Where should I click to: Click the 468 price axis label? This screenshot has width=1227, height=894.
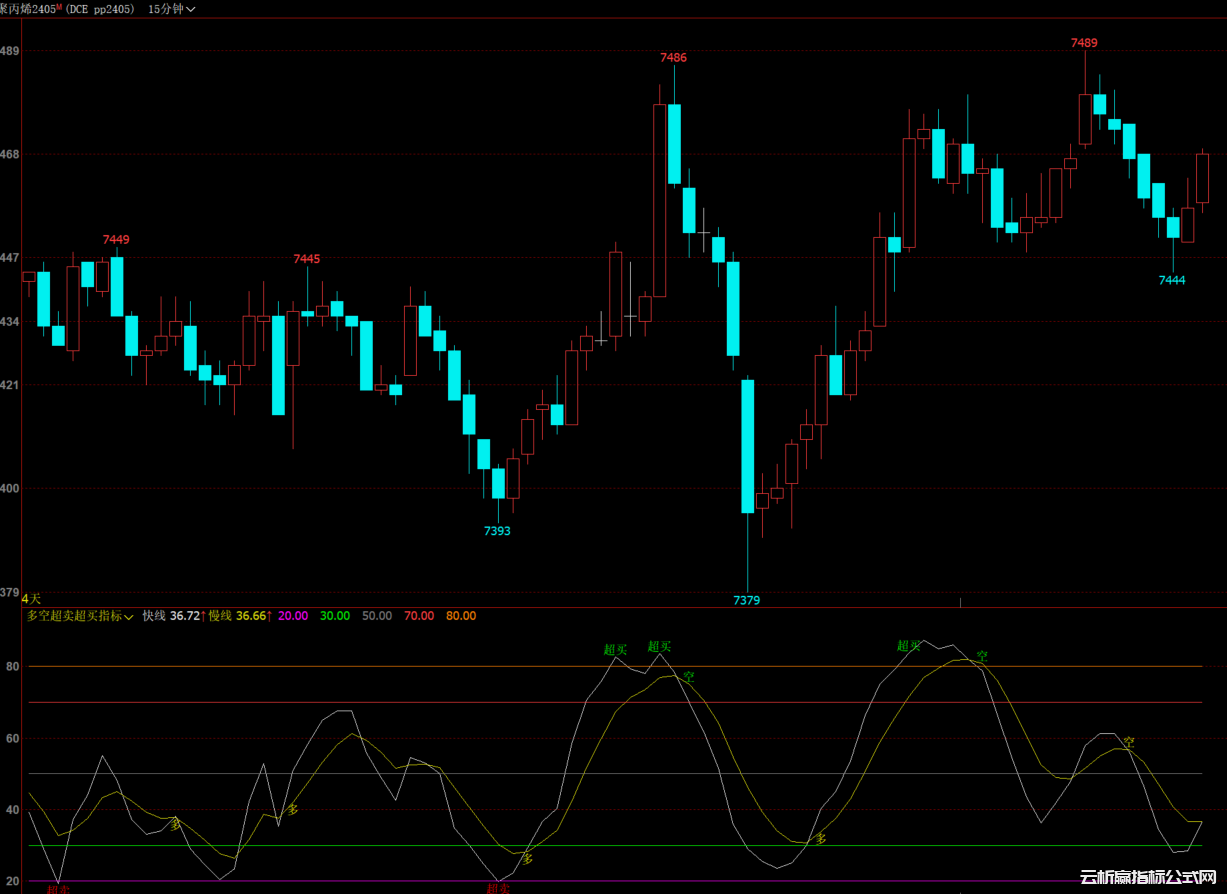pos(9,155)
